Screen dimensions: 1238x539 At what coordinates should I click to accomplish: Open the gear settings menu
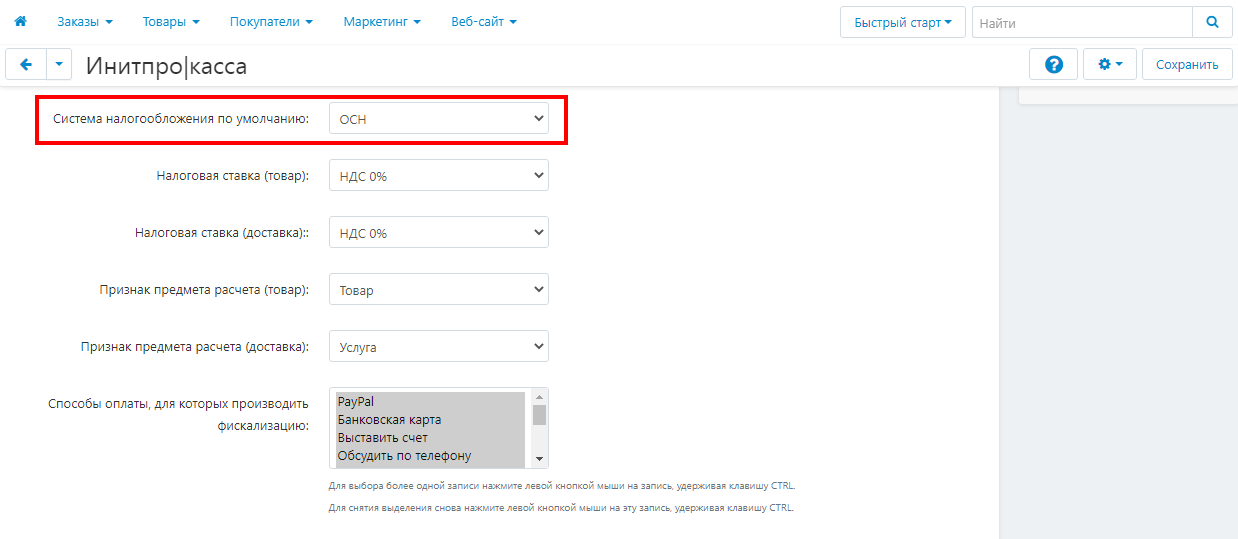[x=1110, y=64]
